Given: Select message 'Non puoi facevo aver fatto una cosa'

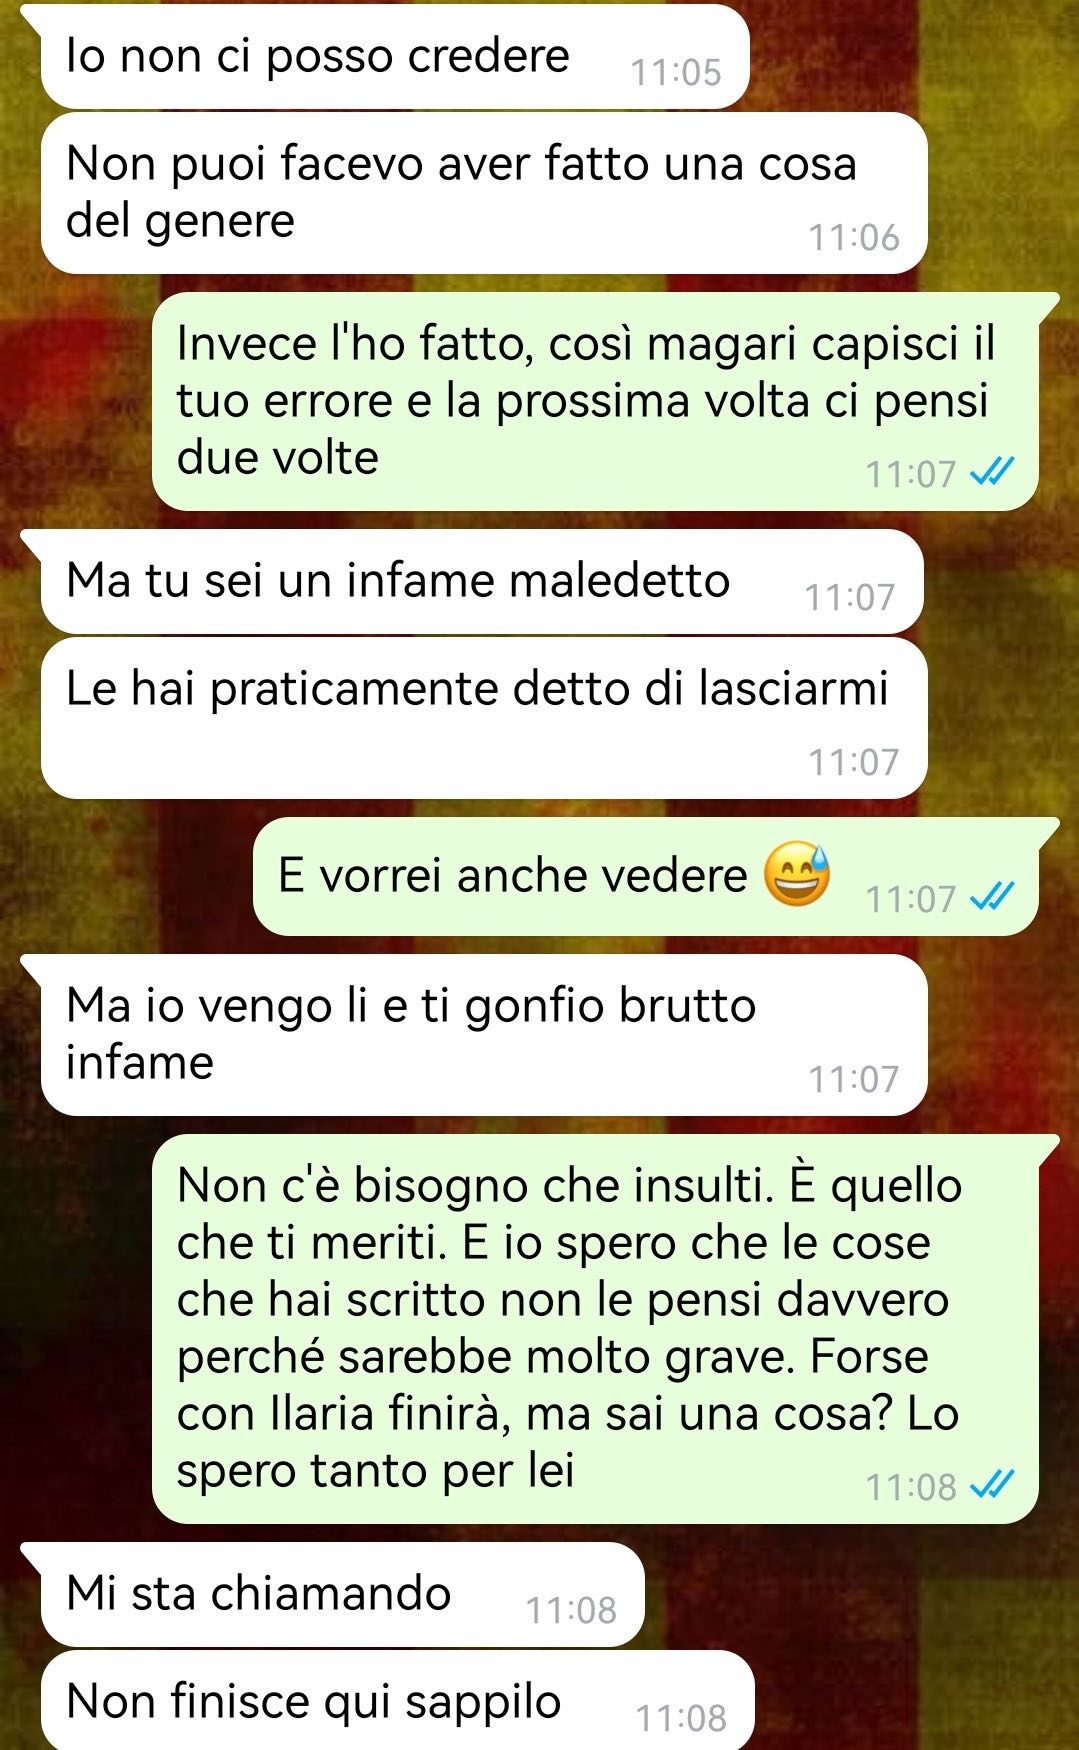Looking at the screenshot, I should click(x=484, y=193).
